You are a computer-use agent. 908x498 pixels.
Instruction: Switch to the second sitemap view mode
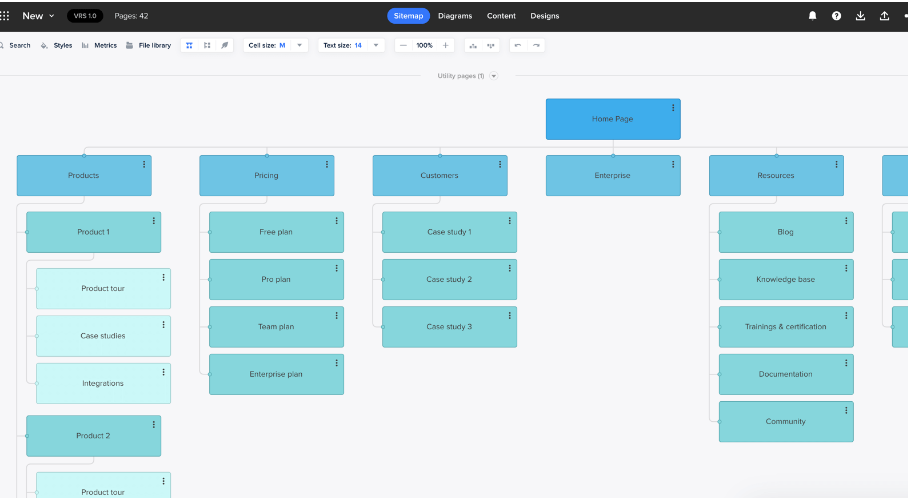pyautogui.click(x=207, y=45)
